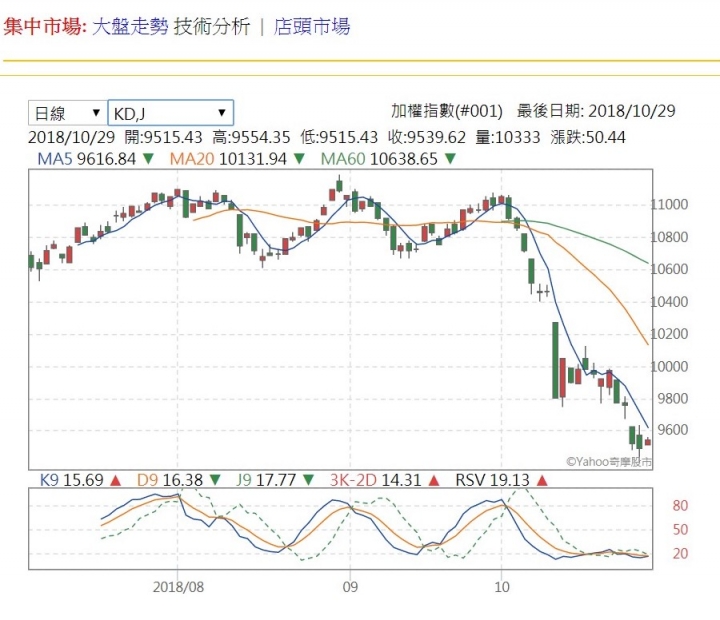Click the 低:9515.43 low price text
Image resolution: width=720 pixels, height=620 pixels.
click(339, 137)
